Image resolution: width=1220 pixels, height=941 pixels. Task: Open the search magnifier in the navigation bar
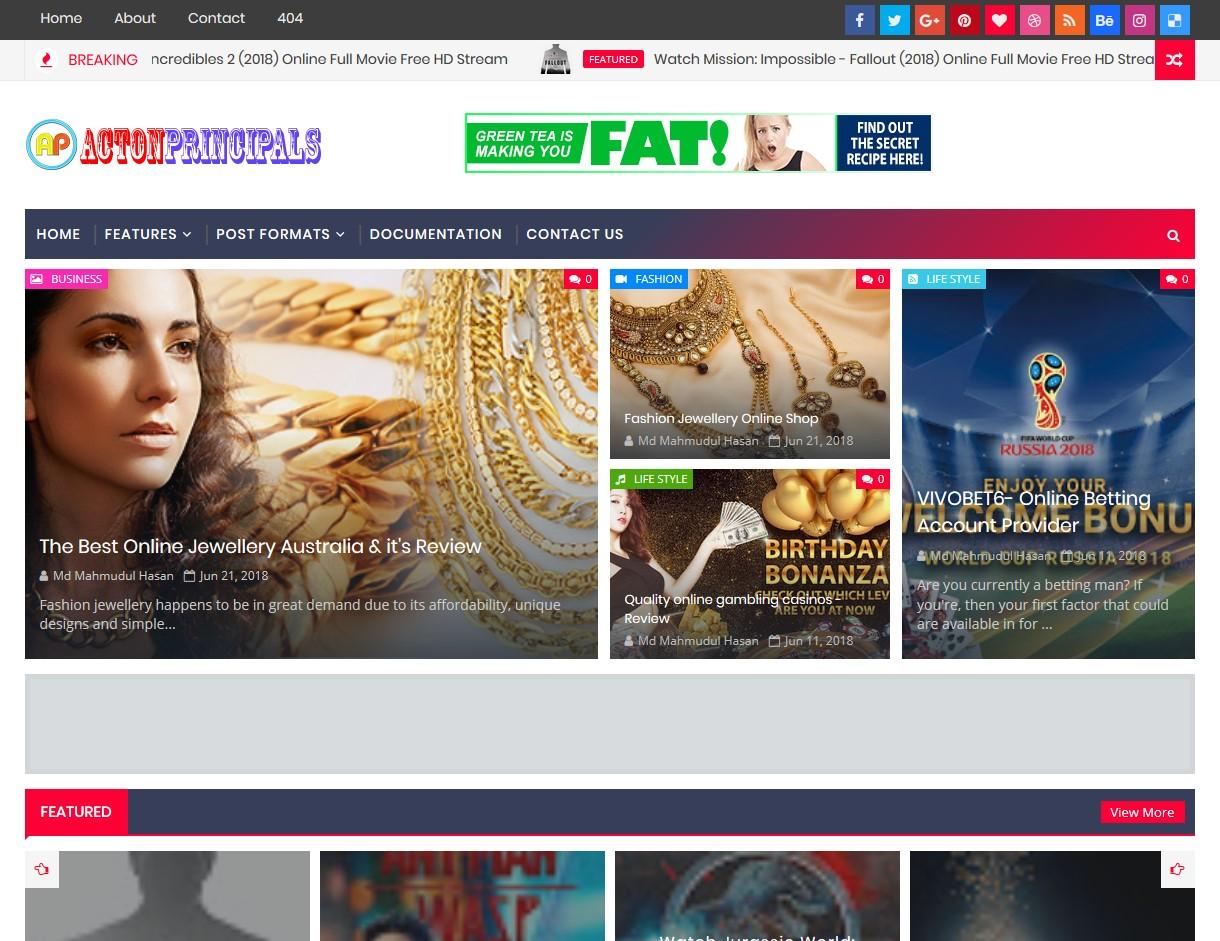click(1172, 234)
